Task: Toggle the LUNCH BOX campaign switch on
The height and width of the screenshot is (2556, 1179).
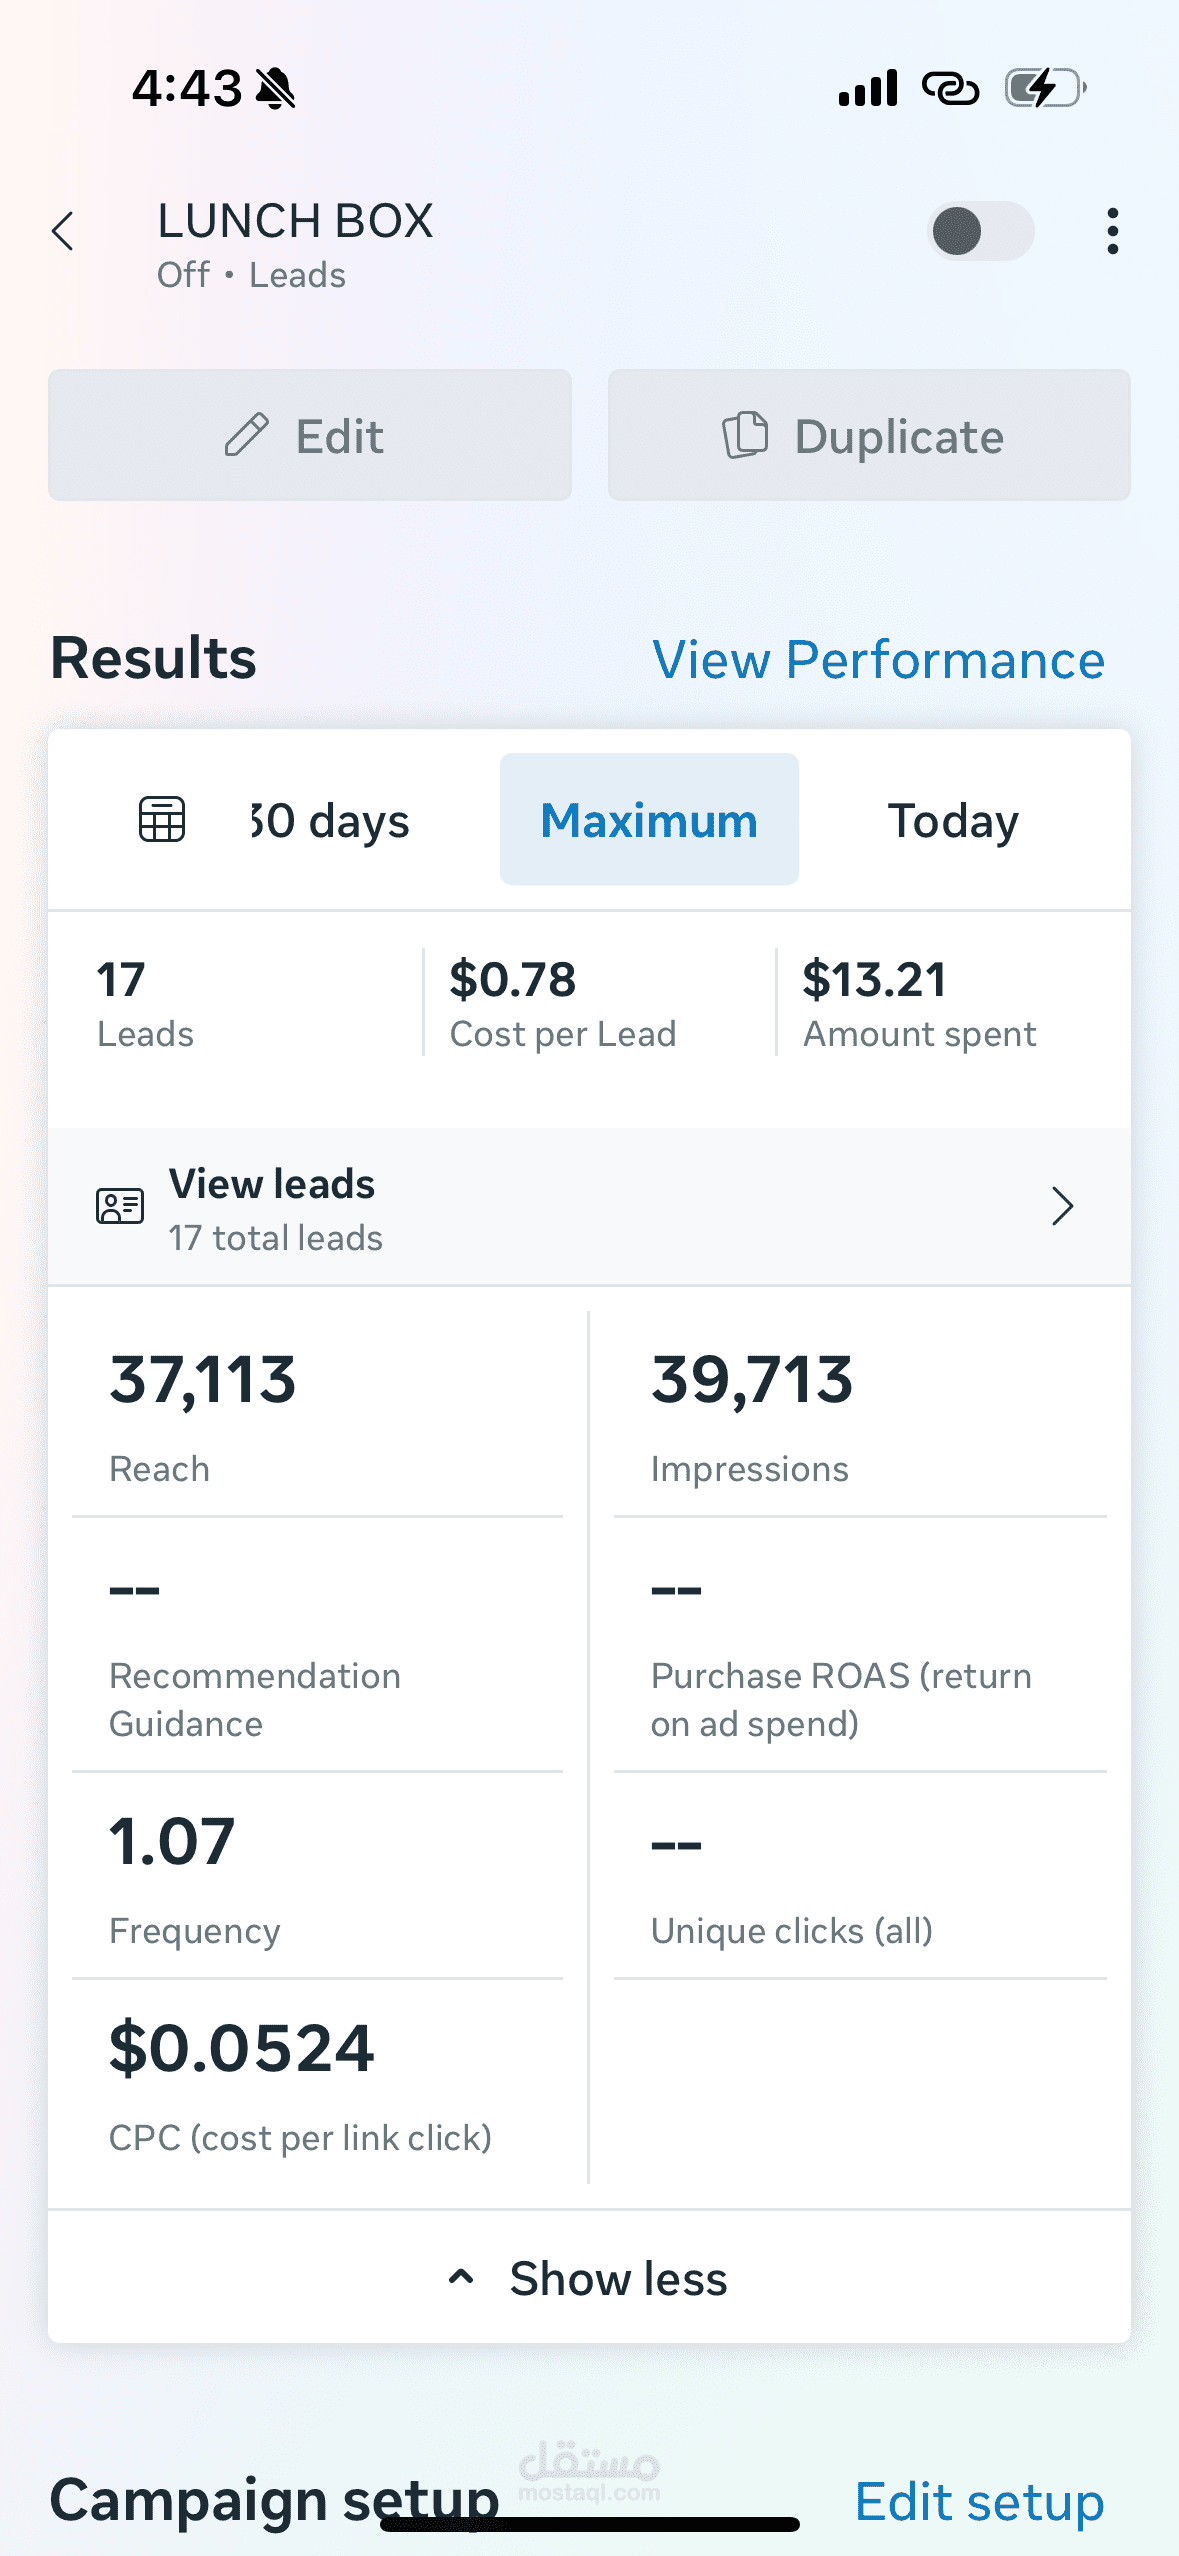Action: click(980, 232)
